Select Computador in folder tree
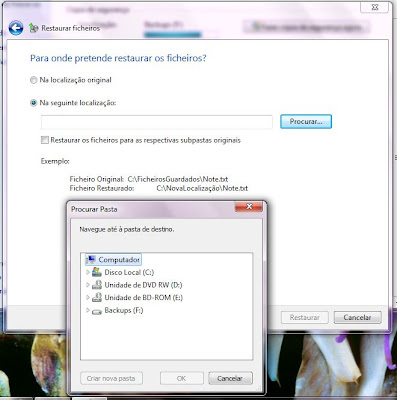The width and height of the screenshot is (397, 400). pyautogui.click(x=119, y=259)
